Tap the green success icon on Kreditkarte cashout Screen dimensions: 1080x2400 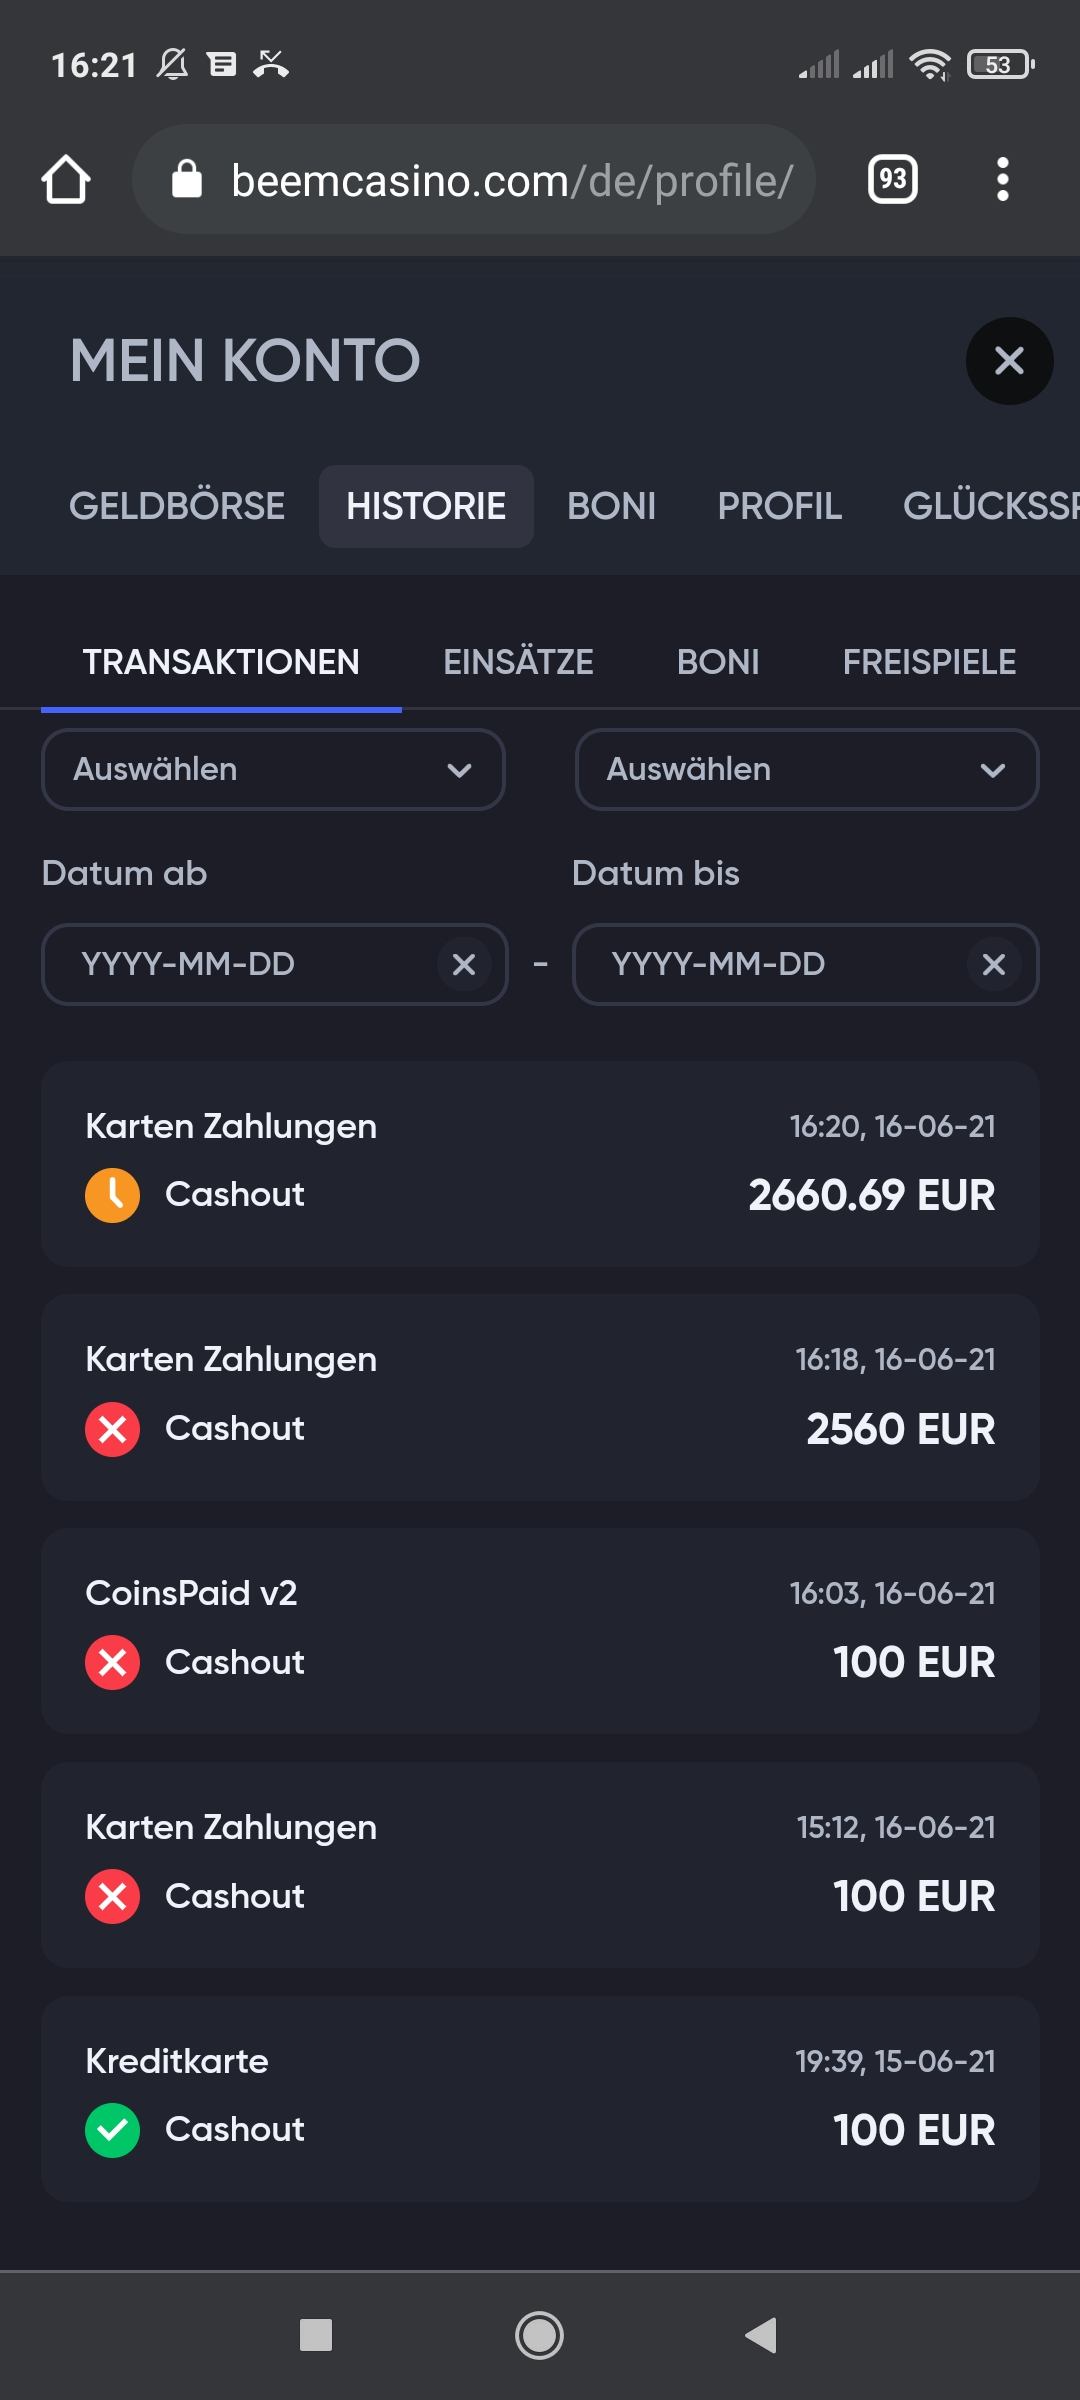(x=113, y=2130)
